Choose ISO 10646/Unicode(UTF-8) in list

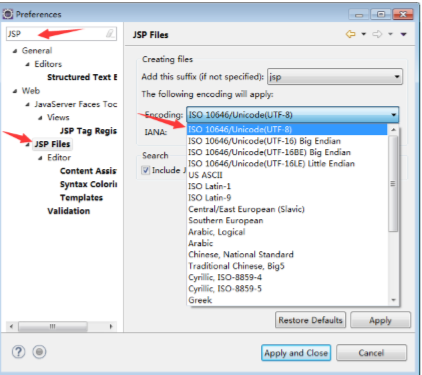tap(287, 129)
